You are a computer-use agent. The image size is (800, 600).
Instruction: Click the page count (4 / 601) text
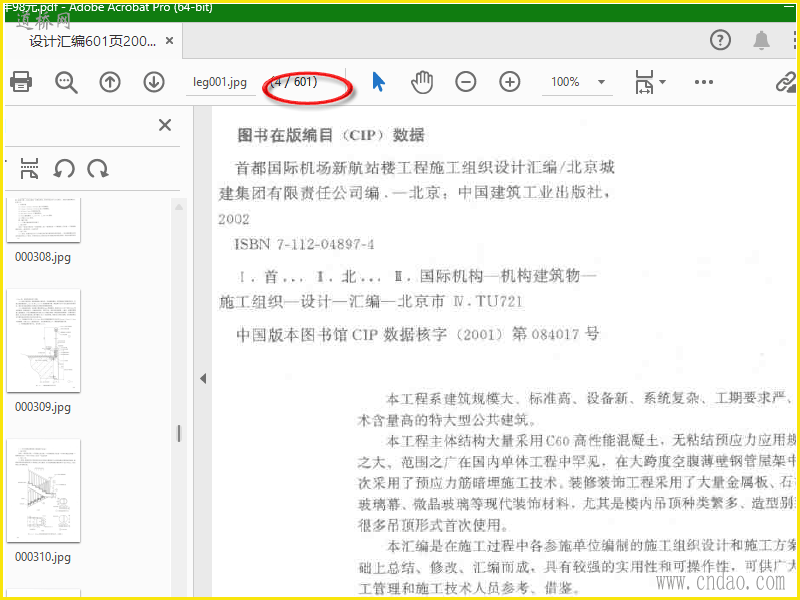coord(293,82)
